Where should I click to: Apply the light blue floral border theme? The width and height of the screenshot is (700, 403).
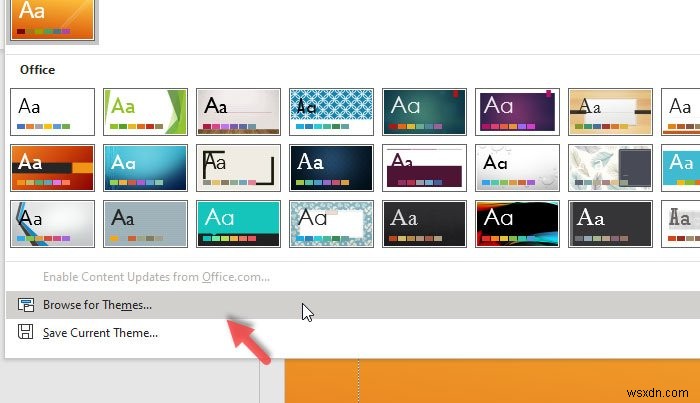[x=331, y=224]
